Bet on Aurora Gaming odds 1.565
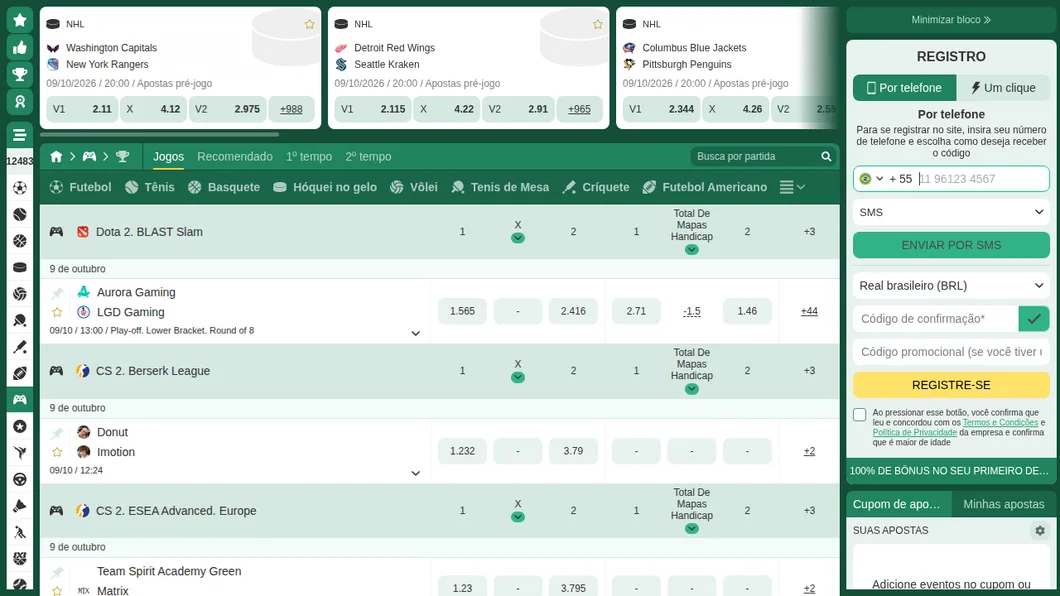The height and width of the screenshot is (596, 1060). pos(462,312)
